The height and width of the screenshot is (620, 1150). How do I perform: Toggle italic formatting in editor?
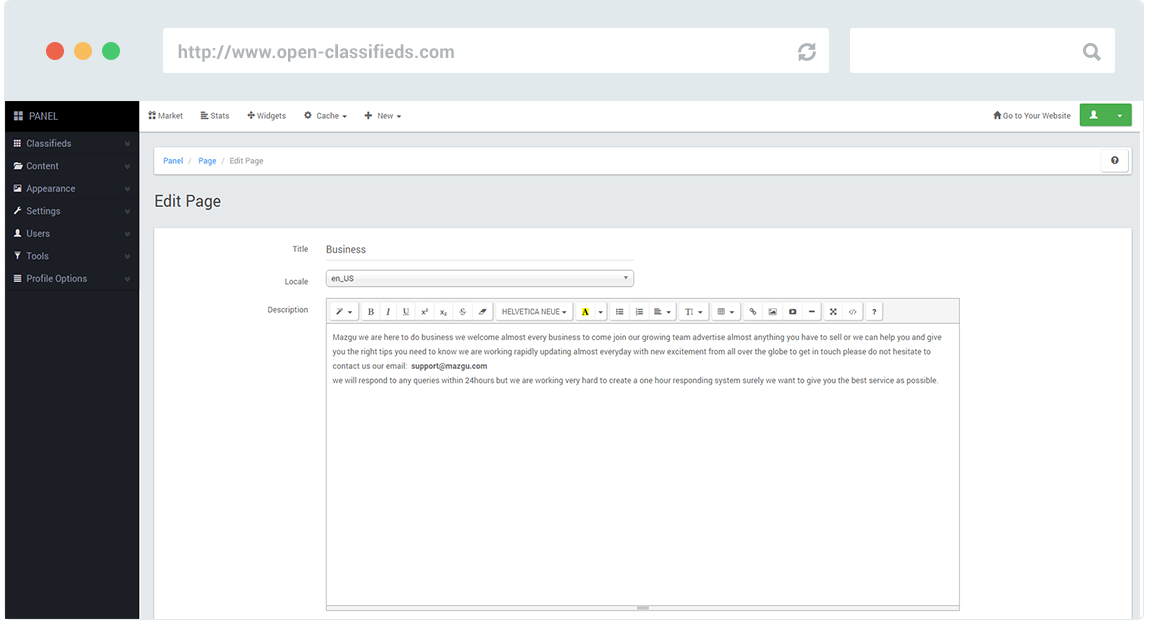click(x=388, y=312)
